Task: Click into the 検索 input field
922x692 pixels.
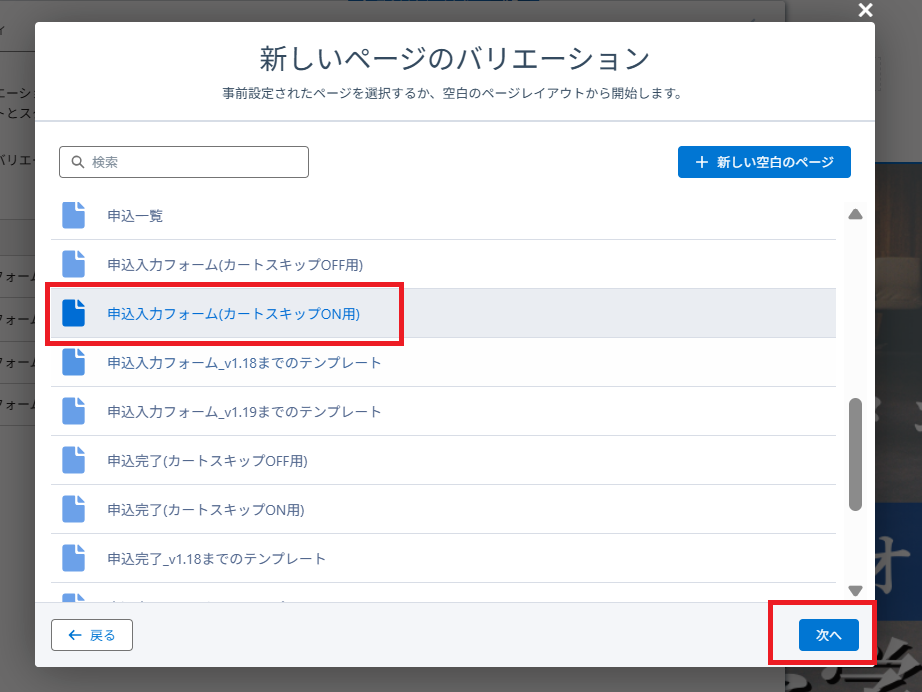Action: (x=195, y=162)
